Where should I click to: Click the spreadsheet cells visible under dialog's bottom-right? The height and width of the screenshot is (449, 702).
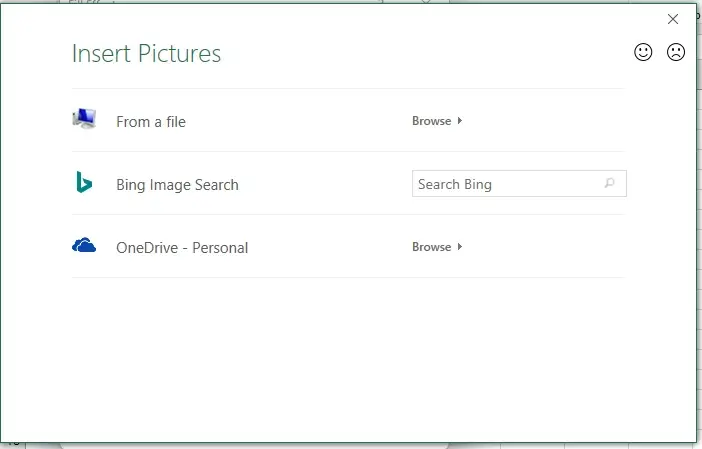tap(600, 445)
